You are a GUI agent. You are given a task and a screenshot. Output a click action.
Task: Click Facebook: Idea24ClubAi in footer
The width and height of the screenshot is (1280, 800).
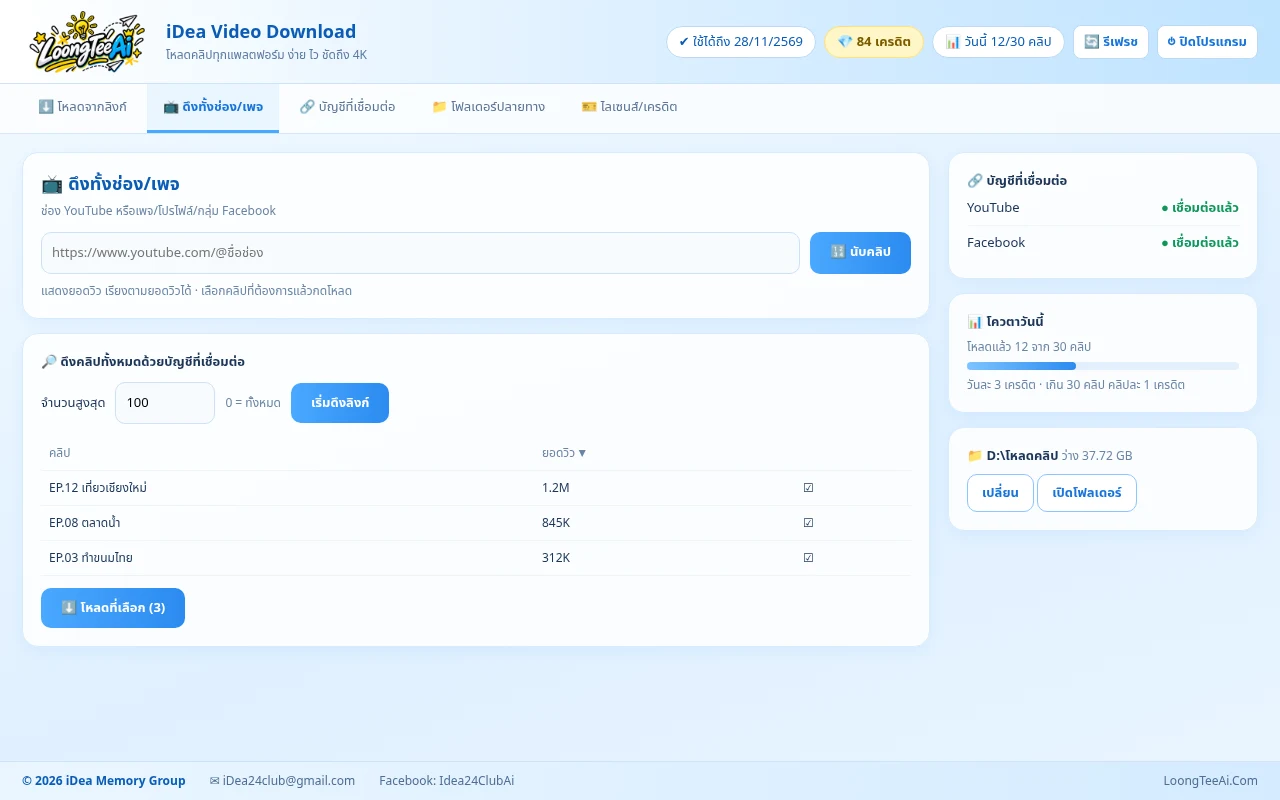447,781
